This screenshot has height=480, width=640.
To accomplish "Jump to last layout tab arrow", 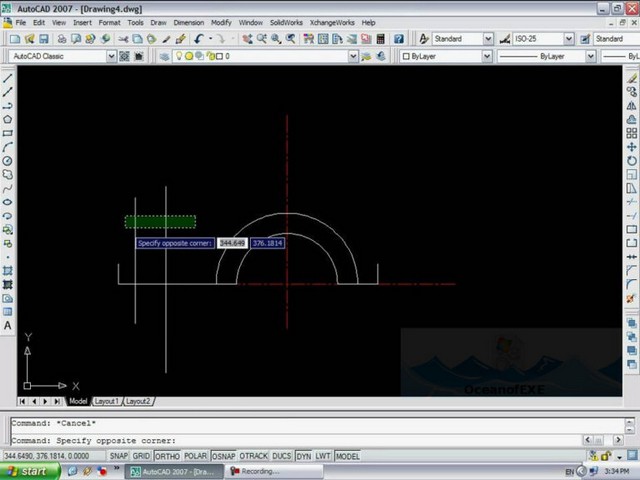I will point(57,401).
